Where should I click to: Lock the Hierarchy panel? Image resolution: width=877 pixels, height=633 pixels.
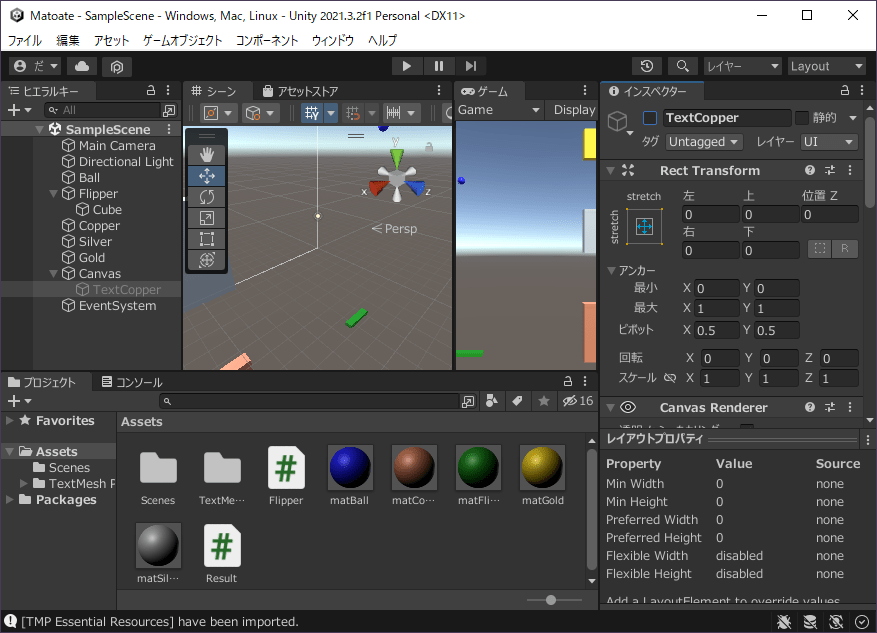(x=150, y=91)
